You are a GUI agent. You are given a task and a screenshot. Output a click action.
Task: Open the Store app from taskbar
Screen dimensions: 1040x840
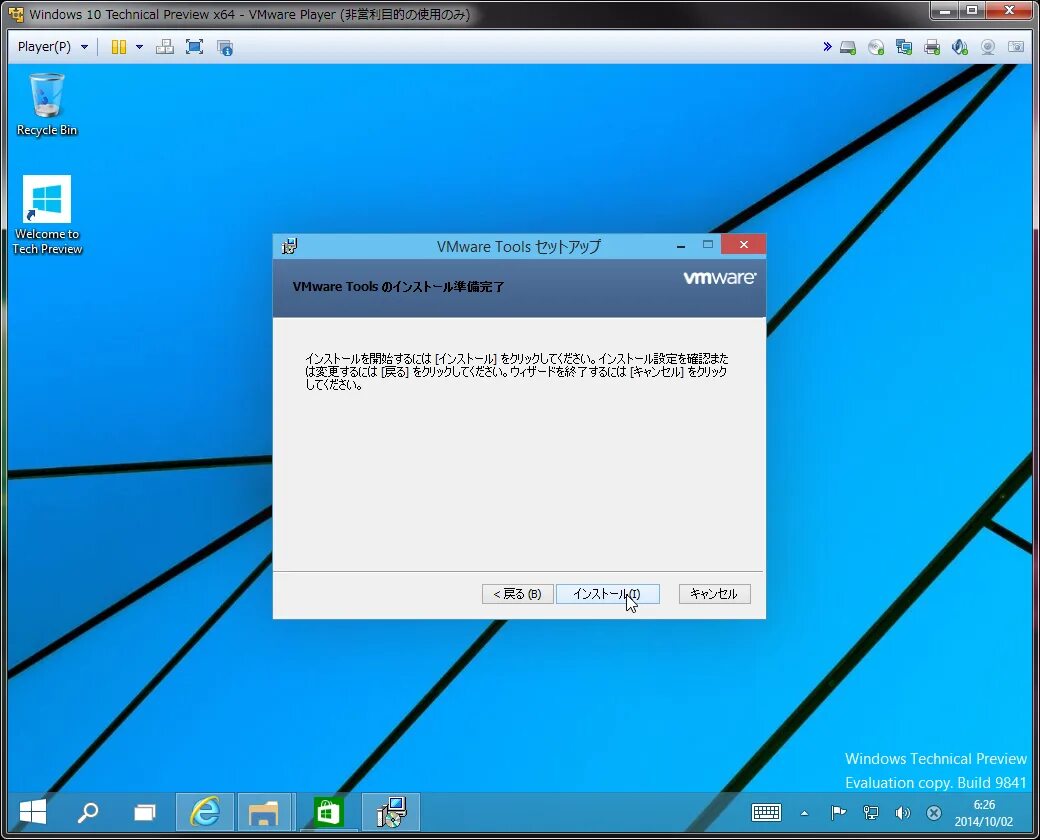coord(328,811)
